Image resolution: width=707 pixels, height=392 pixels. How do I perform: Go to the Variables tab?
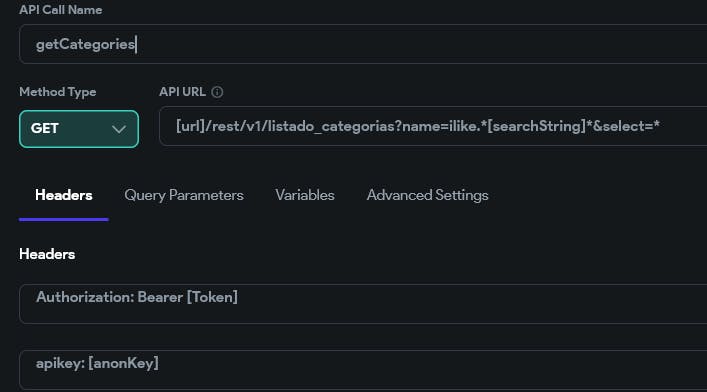coord(305,195)
